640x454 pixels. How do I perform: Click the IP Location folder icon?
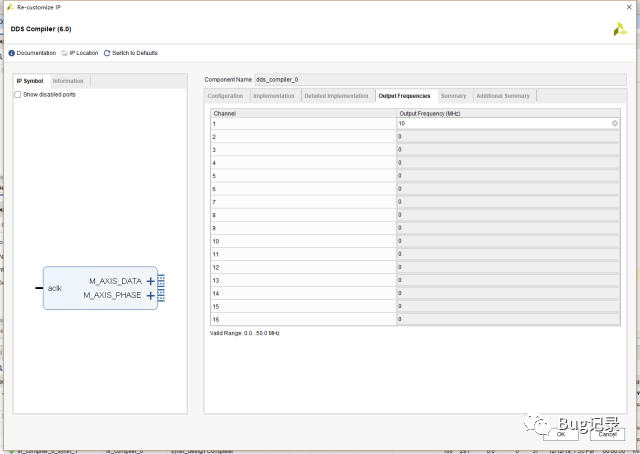pos(64,53)
